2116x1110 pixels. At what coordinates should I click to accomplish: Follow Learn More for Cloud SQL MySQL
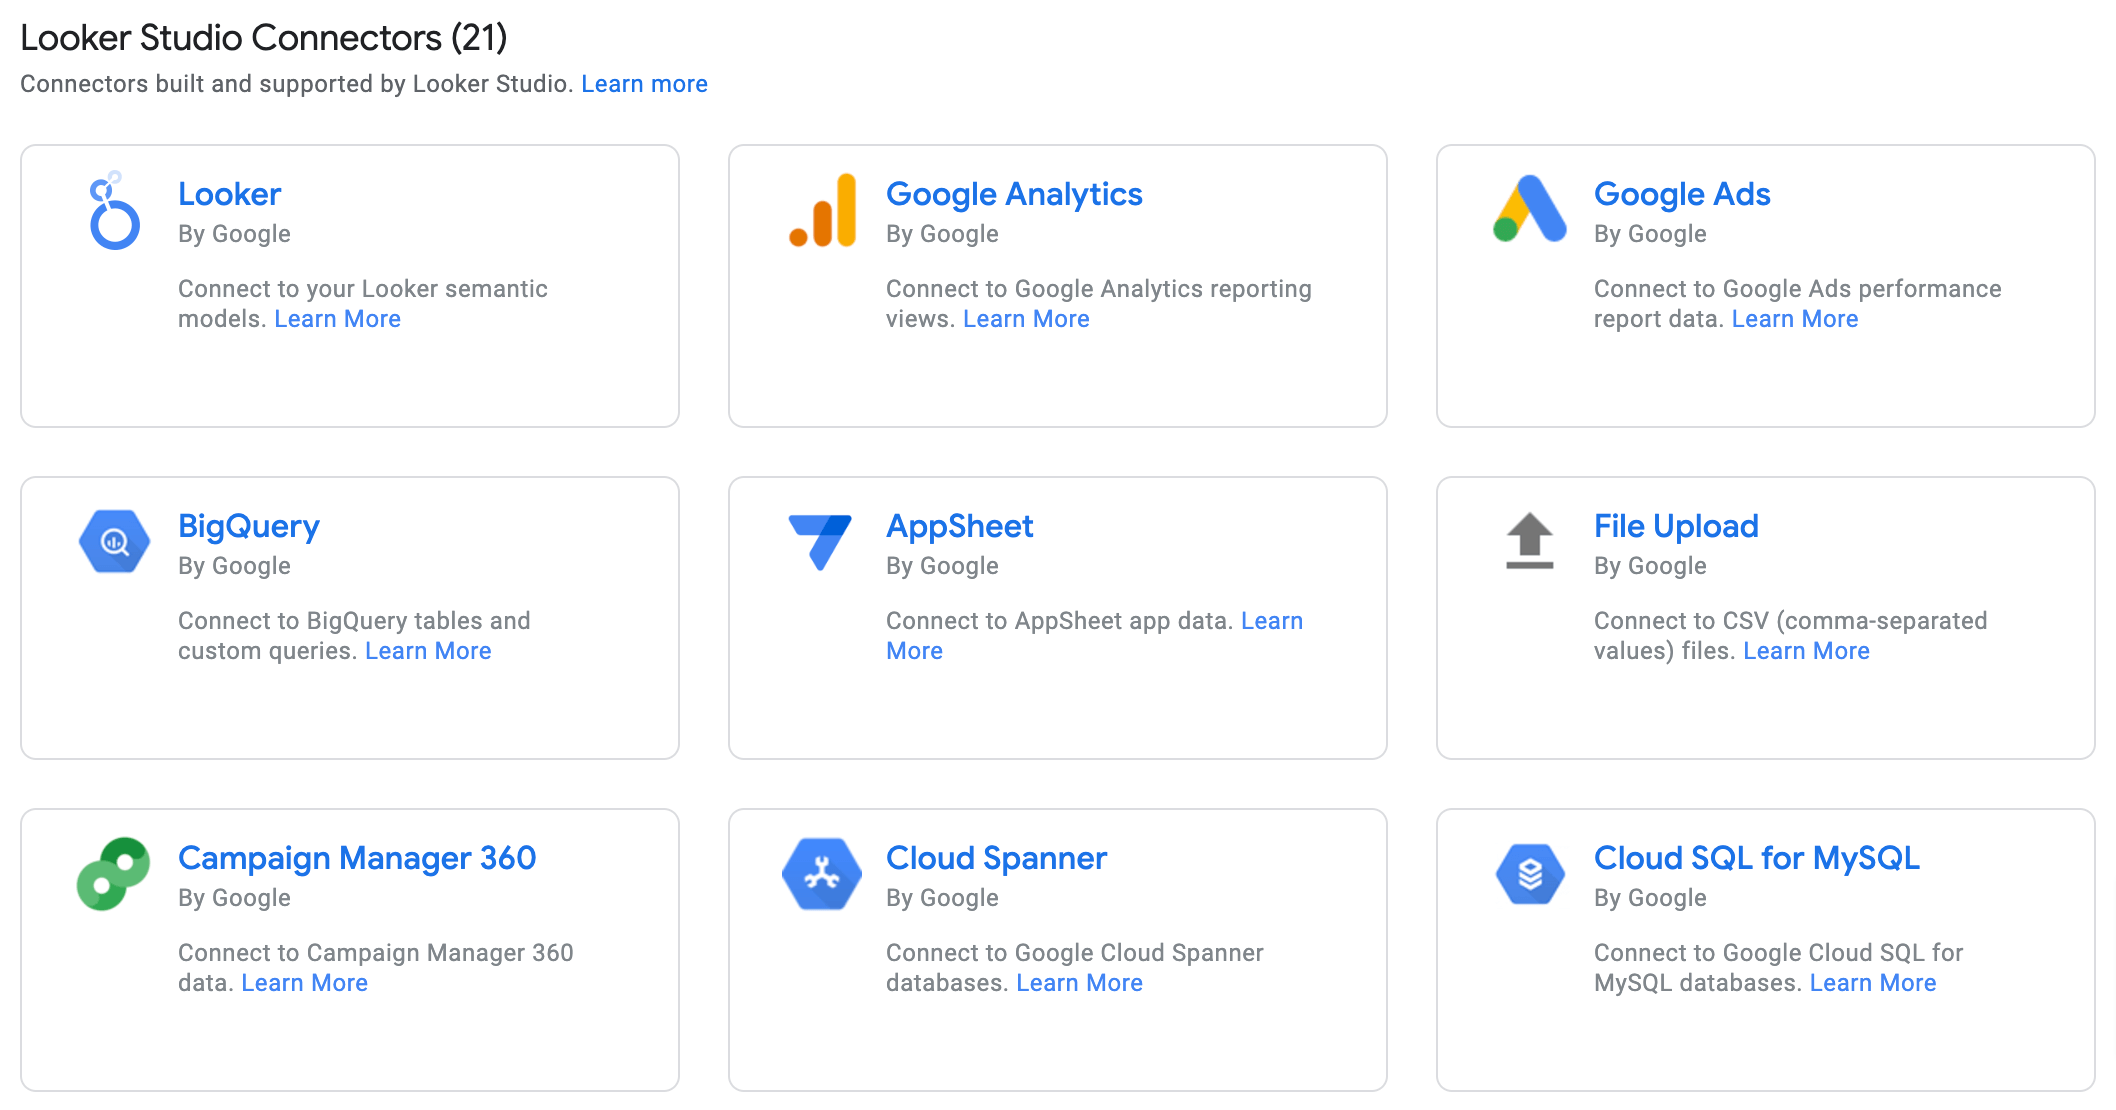pyautogui.click(x=1873, y=983)
